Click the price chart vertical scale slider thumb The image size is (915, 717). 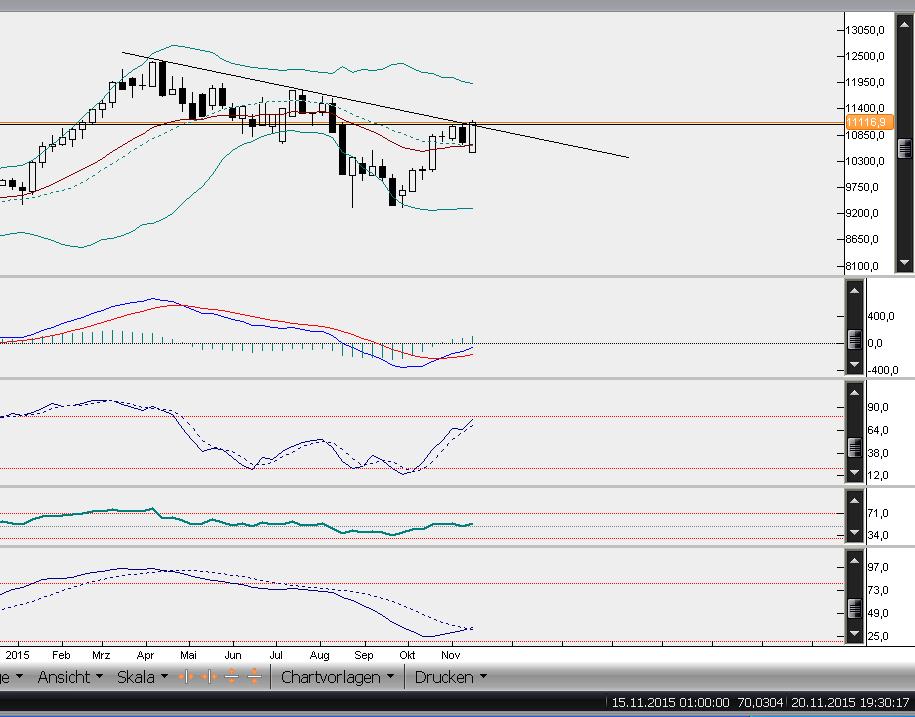(x=904, y=148)
